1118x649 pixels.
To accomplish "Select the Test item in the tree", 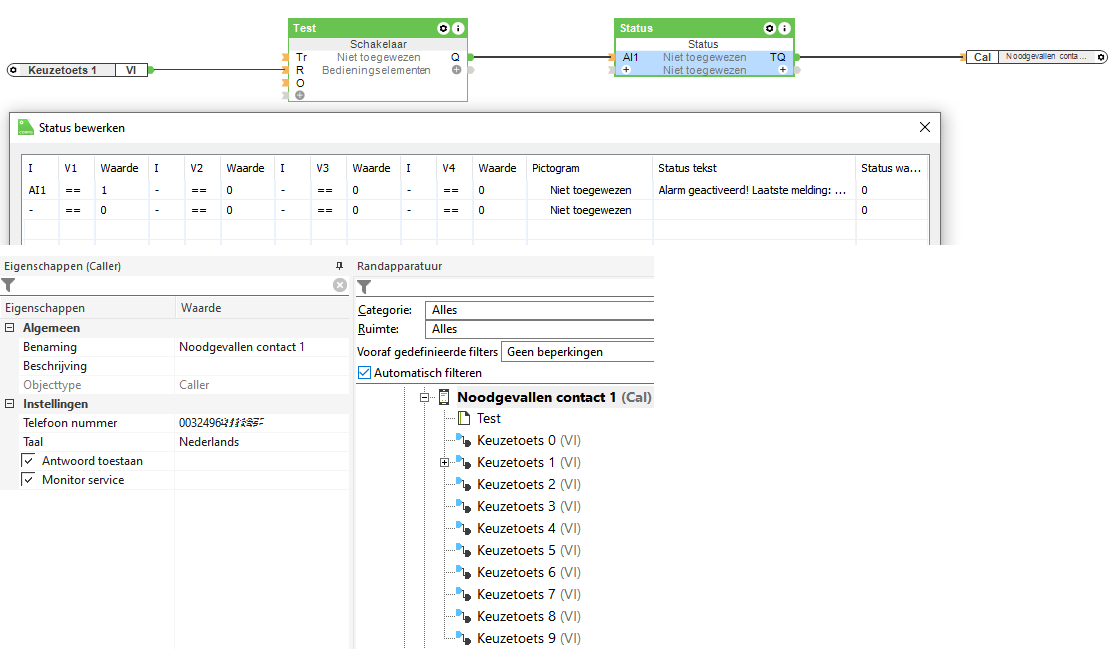I will (488, 419).
